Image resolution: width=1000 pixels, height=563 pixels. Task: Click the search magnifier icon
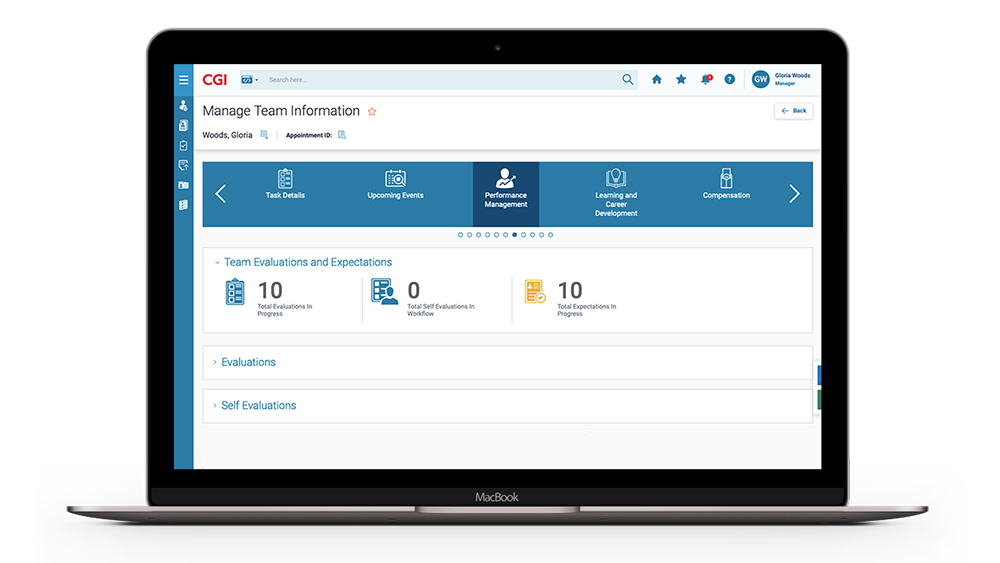coord(628,80)
